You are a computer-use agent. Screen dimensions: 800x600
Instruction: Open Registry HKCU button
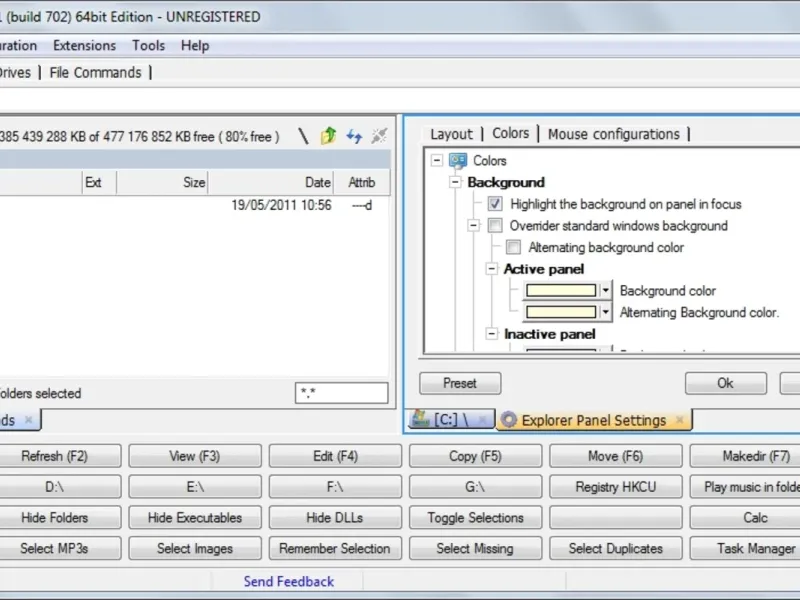coord(616,487)
